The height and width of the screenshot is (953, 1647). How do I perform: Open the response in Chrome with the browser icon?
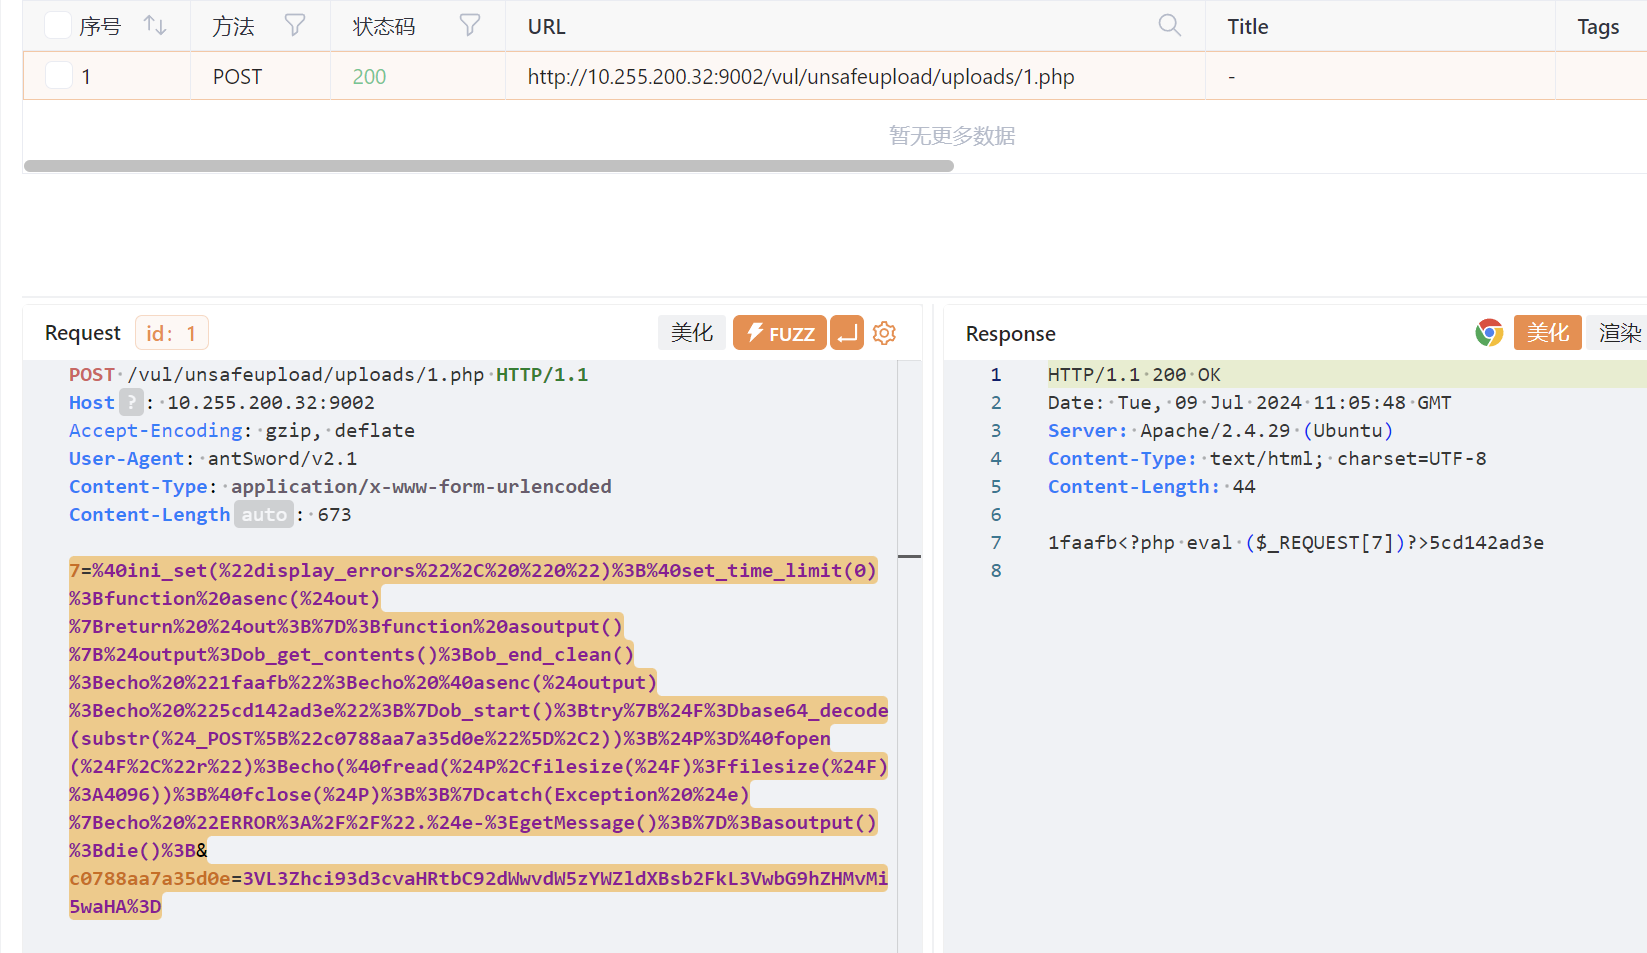1489,333
